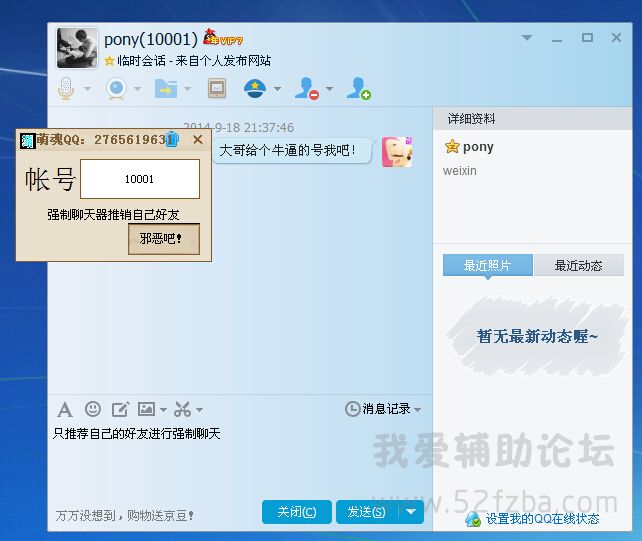Open the police cap security icon
The height and width of the screenshot is (541, 642).
point(255,88)
